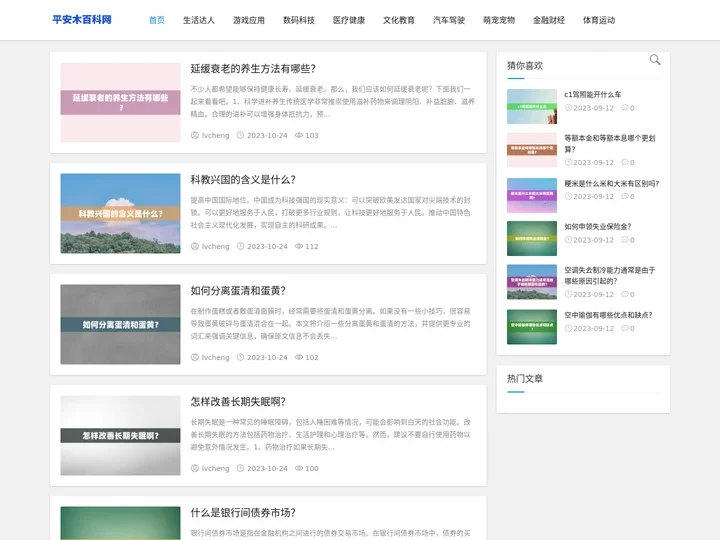Image resolution: width=720 pixels, height=540 pixels.
Task: Click sidebar thumbnail for 粳米是什么米
Action: pos(532,195)
